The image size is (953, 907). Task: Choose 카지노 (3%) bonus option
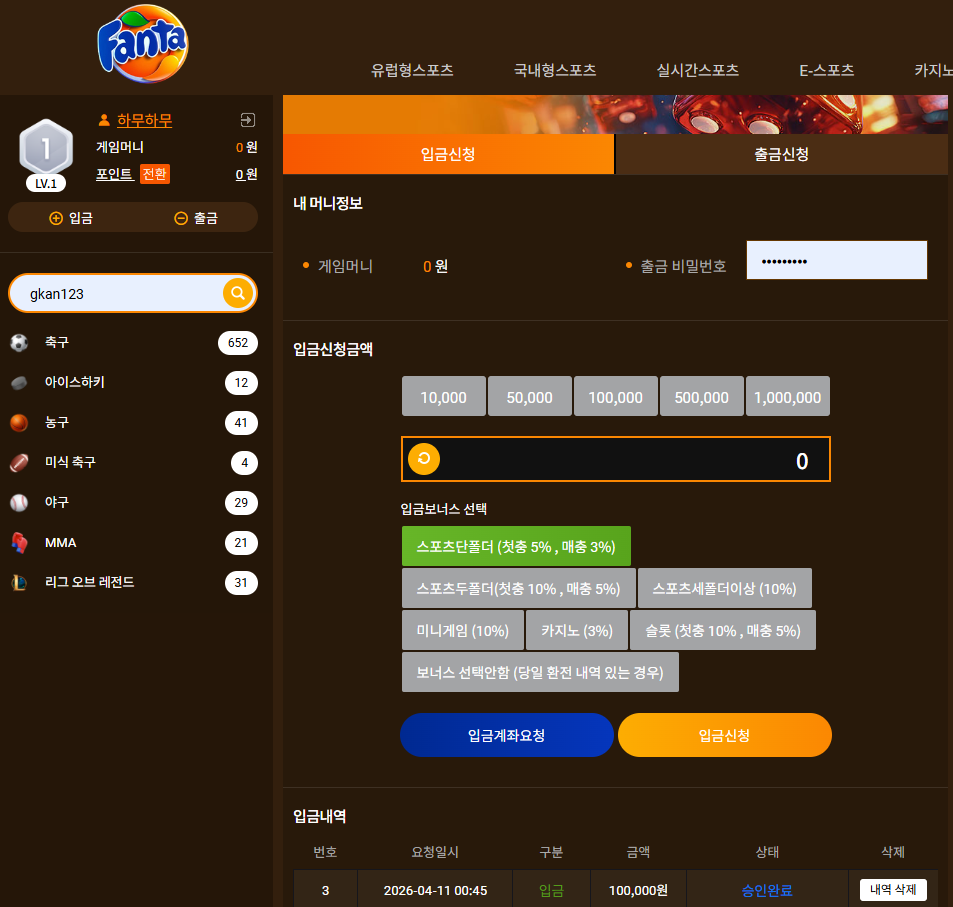point(577,630)
